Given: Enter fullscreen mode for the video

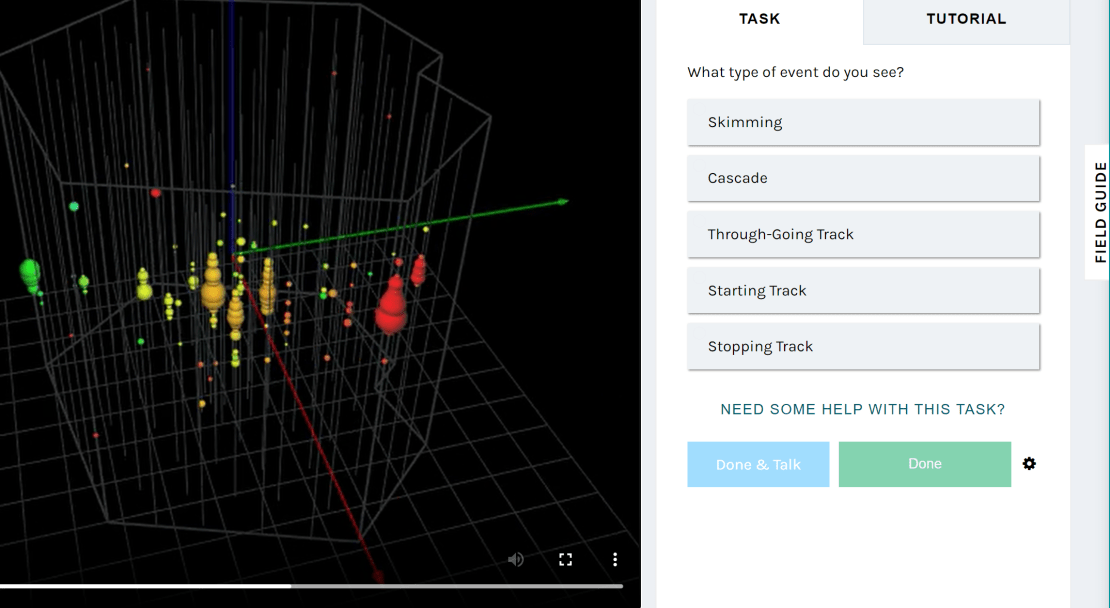Looking at the screenshot, I should tap(565, 560).
